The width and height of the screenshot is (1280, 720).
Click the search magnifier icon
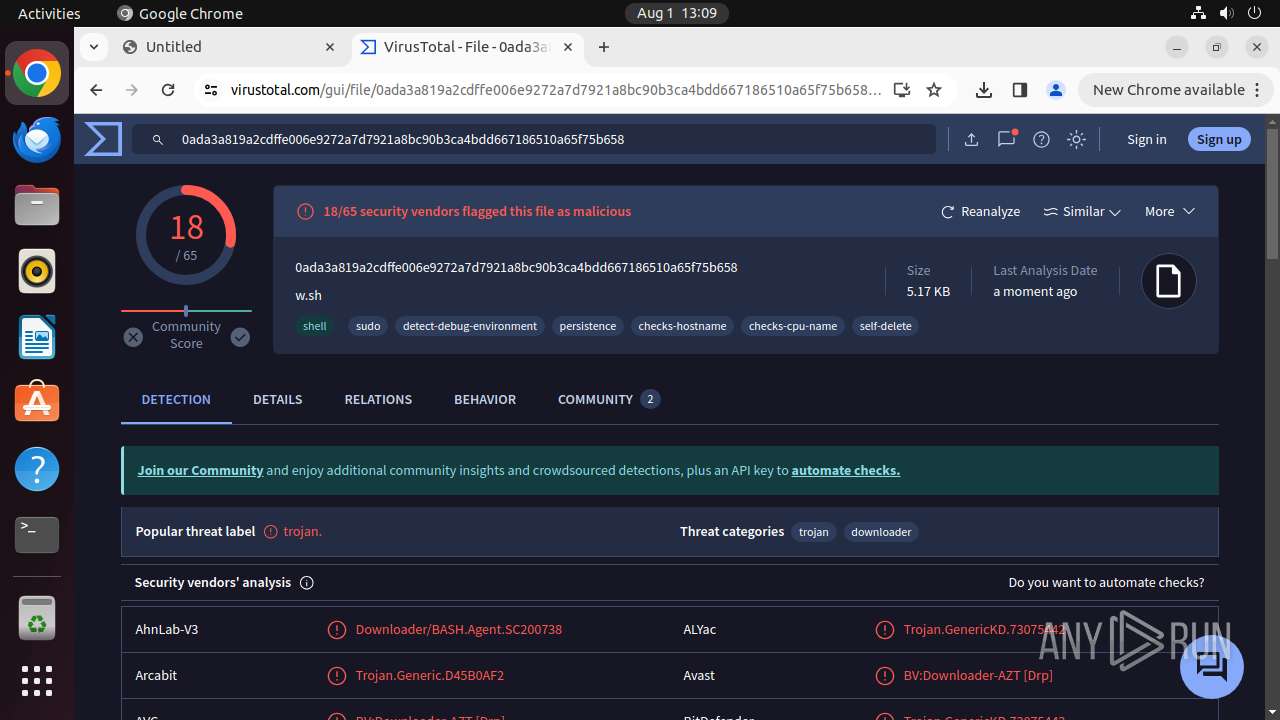pyautogui.click(x=158, y=140)
